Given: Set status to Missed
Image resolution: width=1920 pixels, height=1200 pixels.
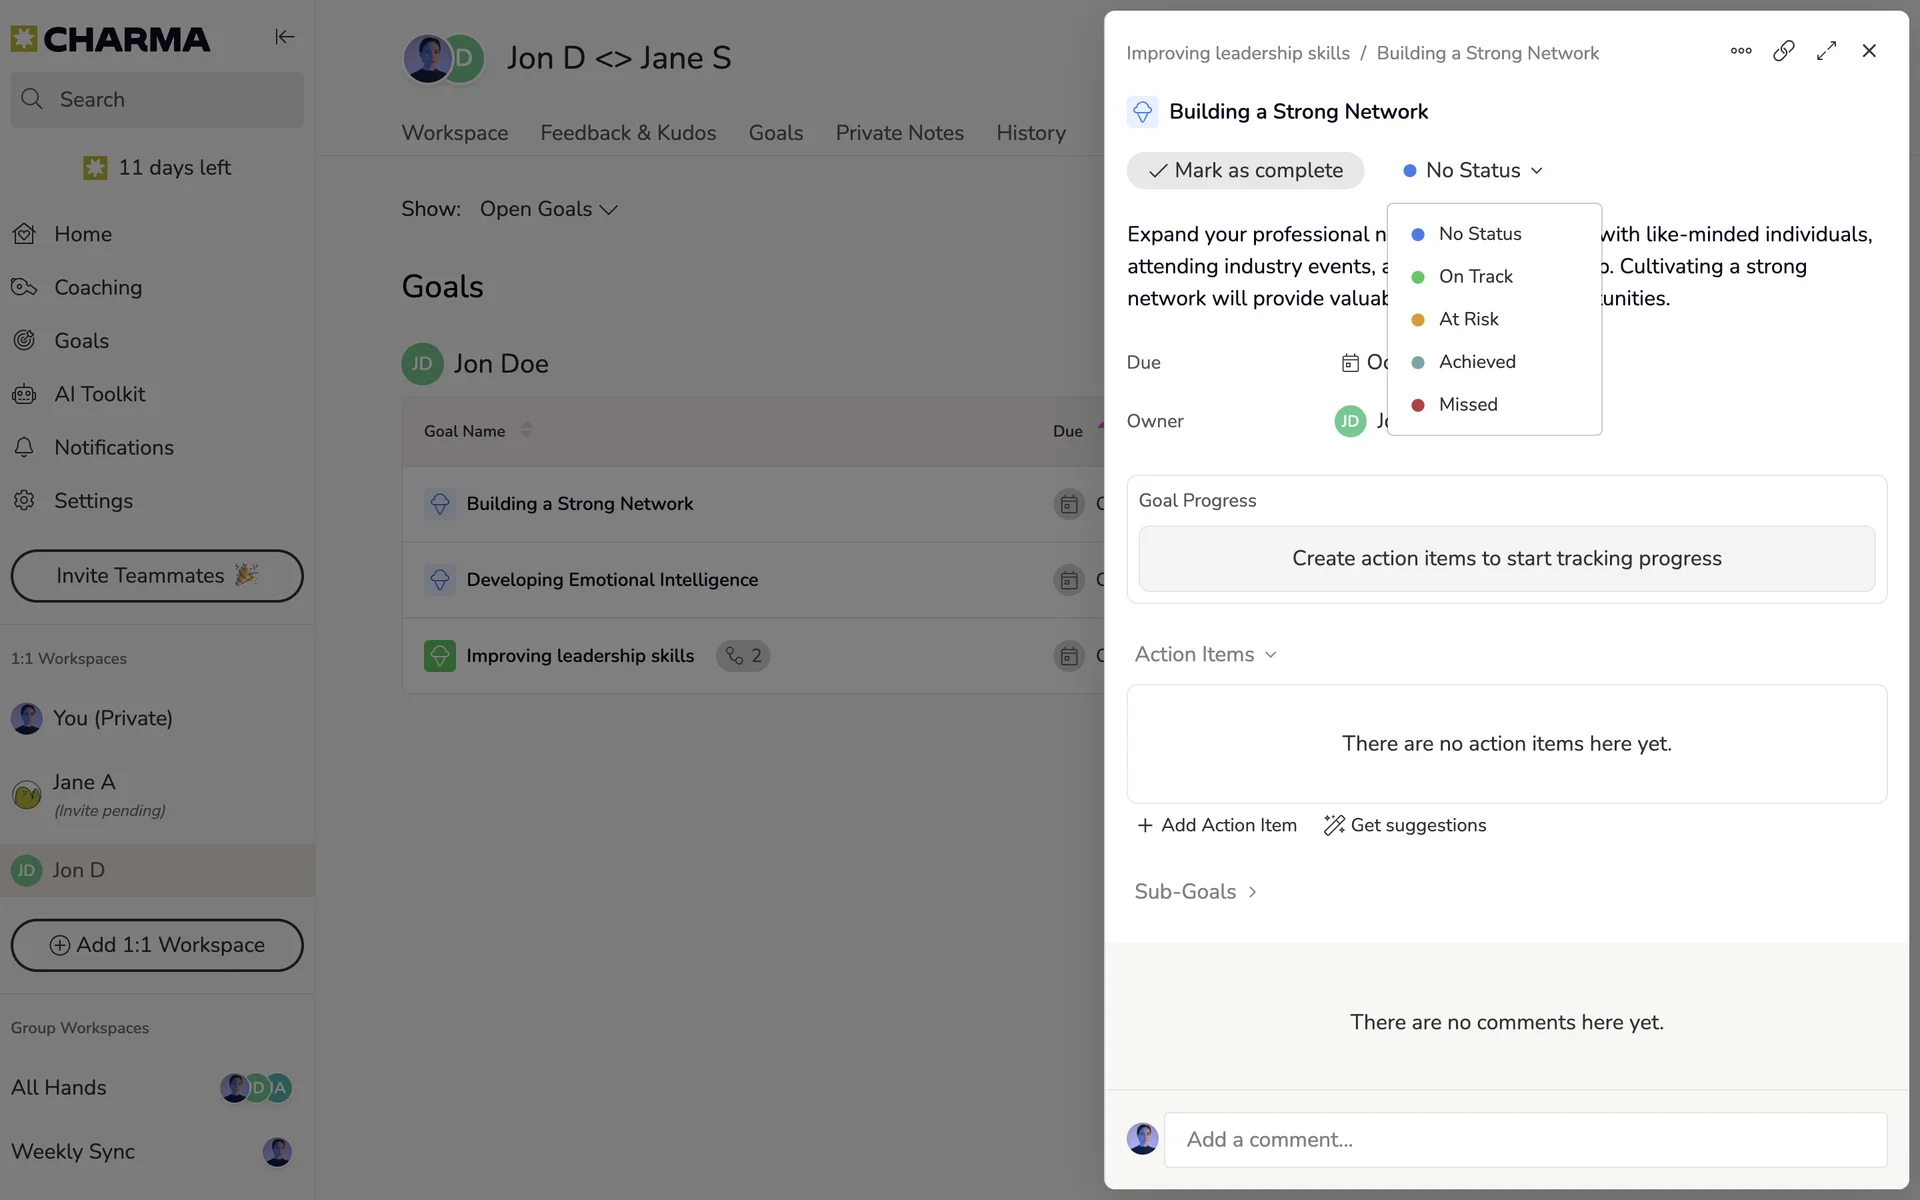Looking at the screenshot, I should coord(1467,405).
